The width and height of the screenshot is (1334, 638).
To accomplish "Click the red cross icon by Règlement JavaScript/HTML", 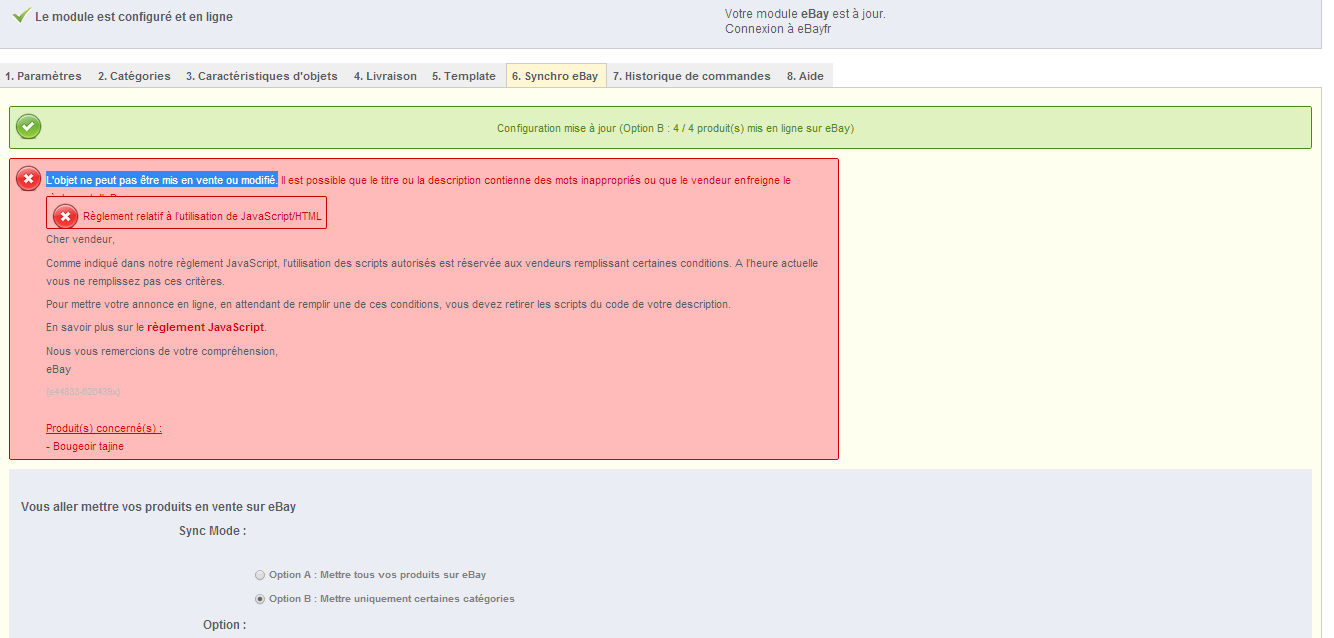I will pos(66,216).
